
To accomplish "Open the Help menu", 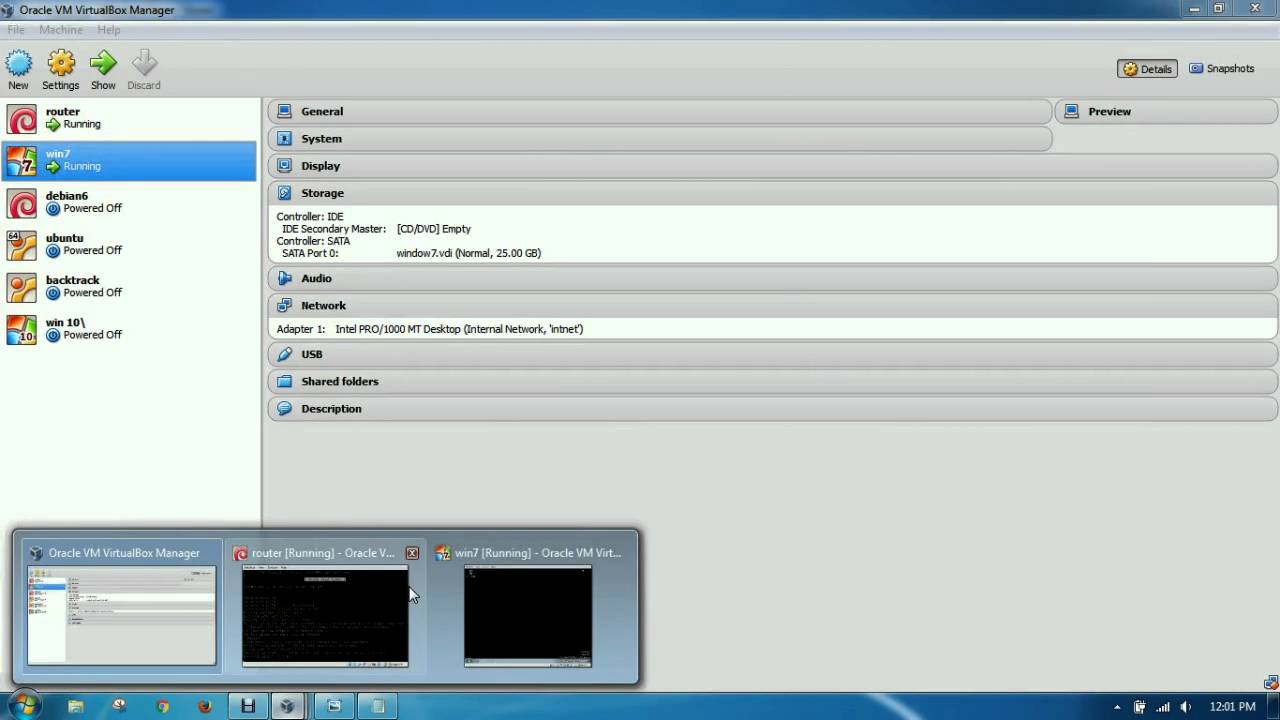I will [x=109, y=30].
